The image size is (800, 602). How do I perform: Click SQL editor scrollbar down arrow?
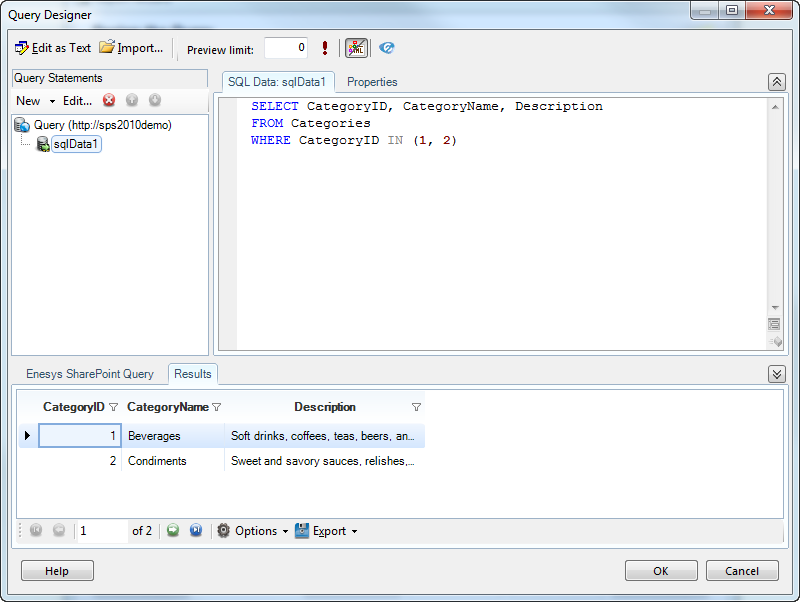click(x=774, y=307)
